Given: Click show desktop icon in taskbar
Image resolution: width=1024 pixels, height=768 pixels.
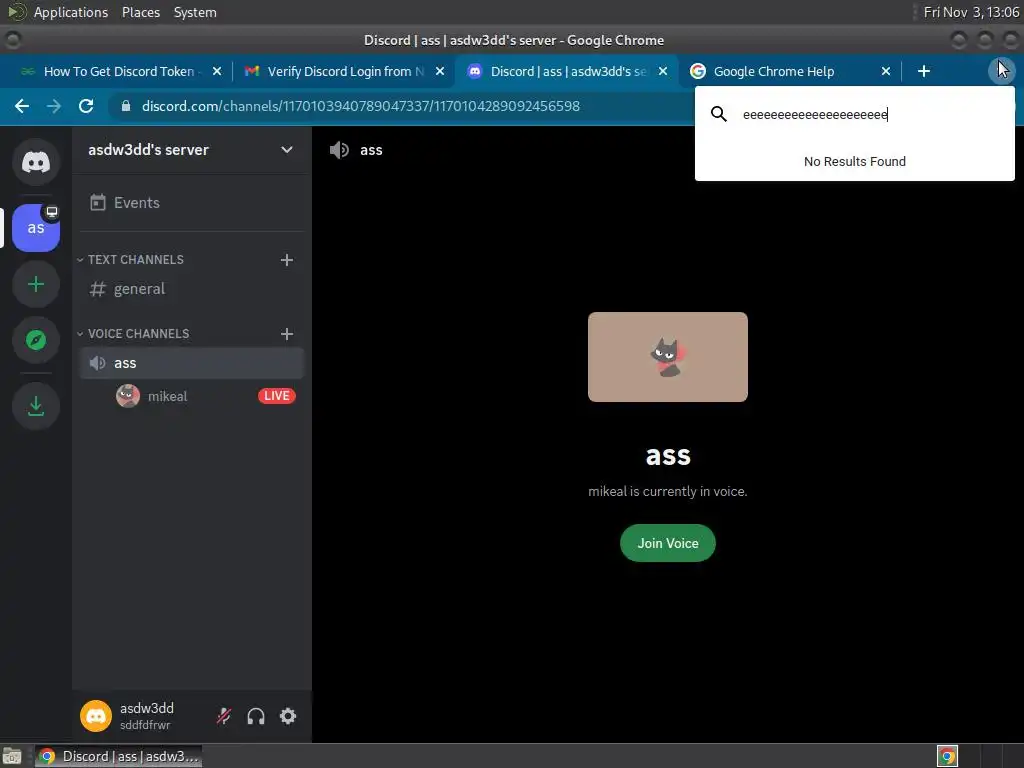Looking at the screenshot, I should 12,757.
